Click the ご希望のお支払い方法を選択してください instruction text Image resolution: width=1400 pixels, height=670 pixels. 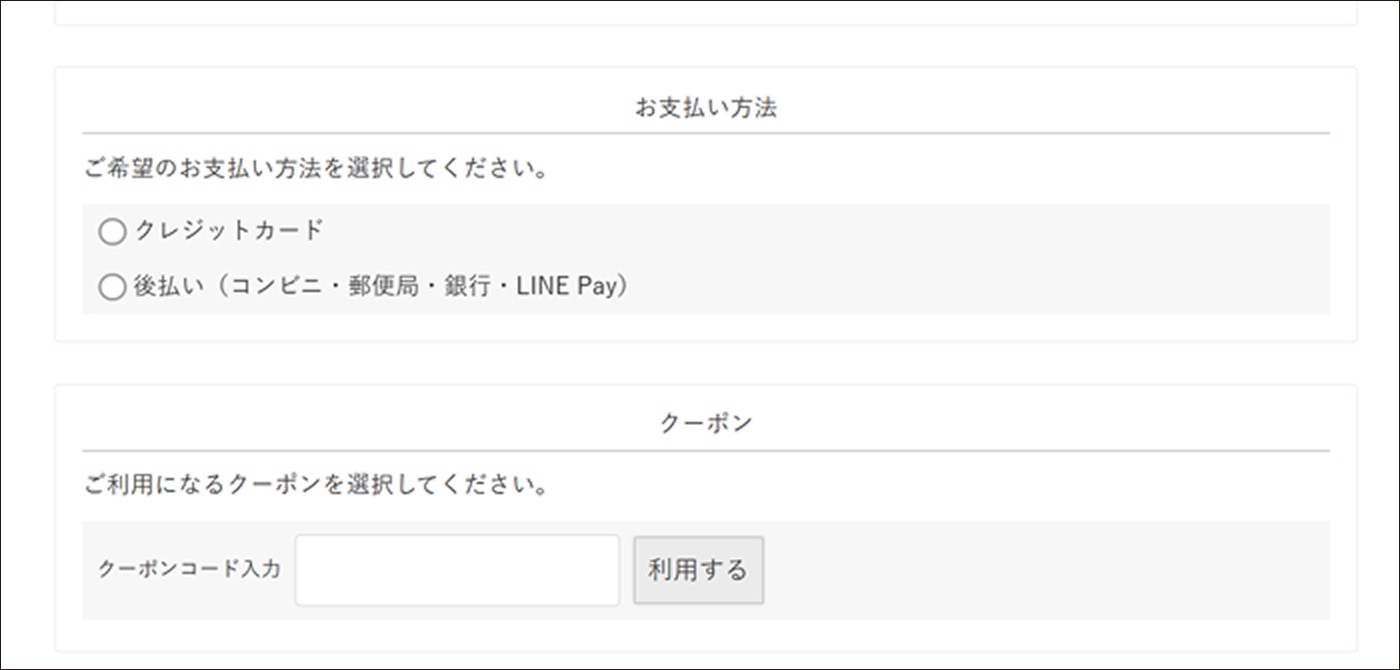tap(317, 169)
